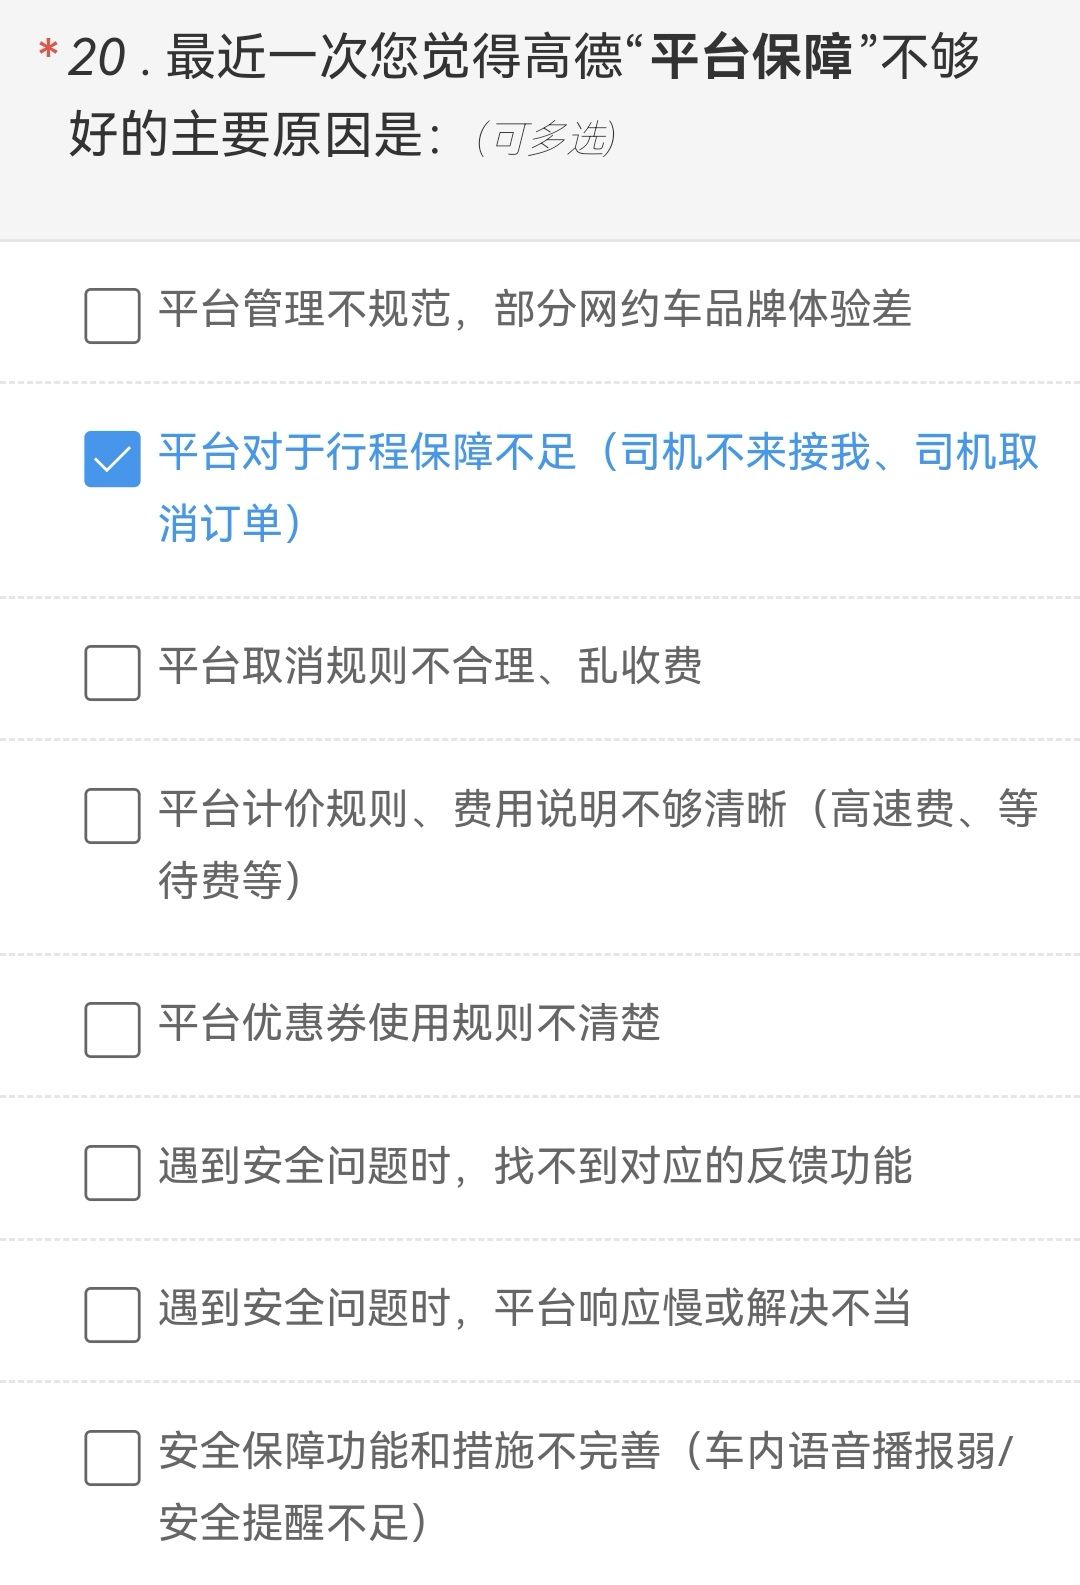1080x1585 pixels.
Task: Click the red required asterisk
Action: (x=47, y=50)
